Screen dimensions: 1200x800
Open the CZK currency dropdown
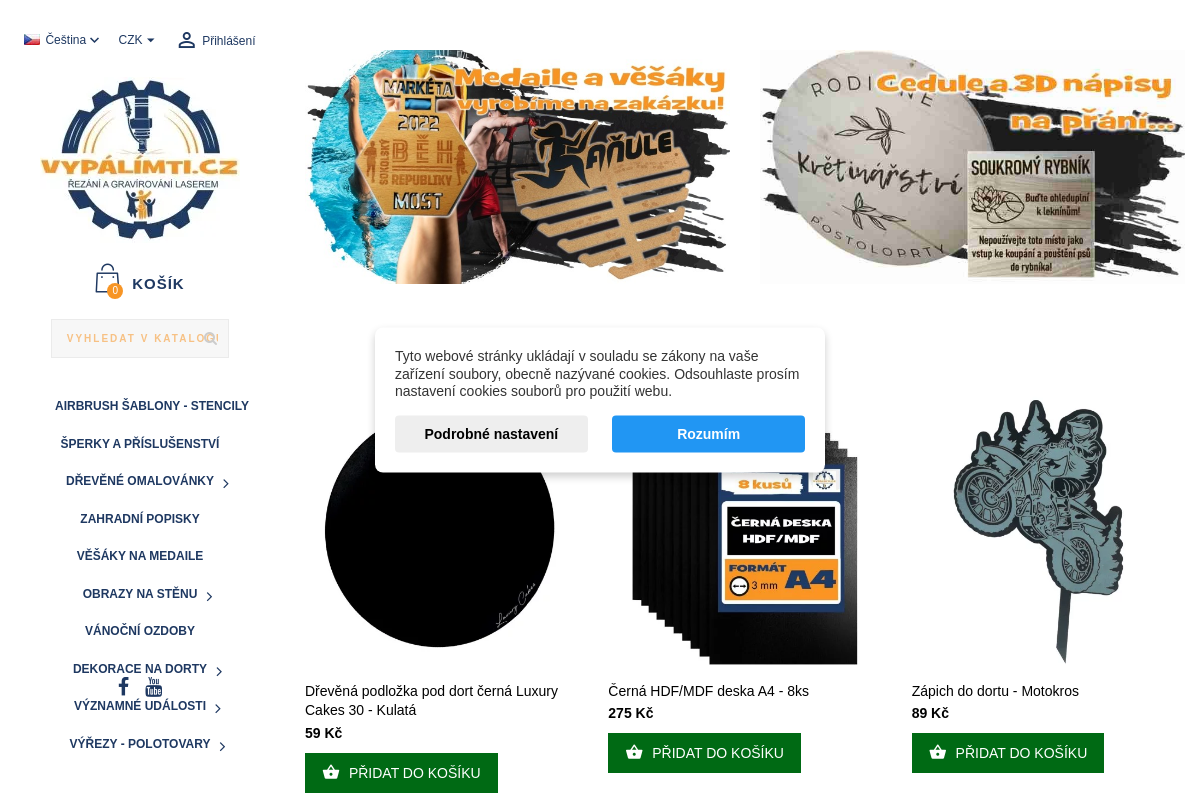136,40
